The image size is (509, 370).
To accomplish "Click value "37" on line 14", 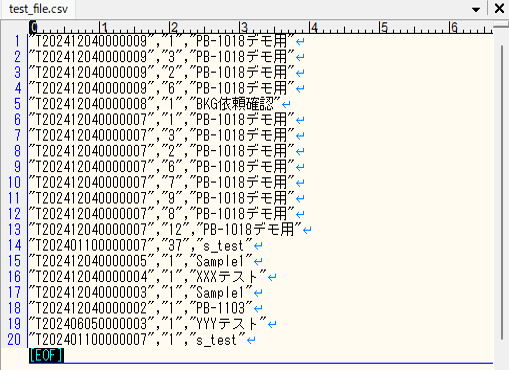I will pyautogui.click(x=175, y=246).
